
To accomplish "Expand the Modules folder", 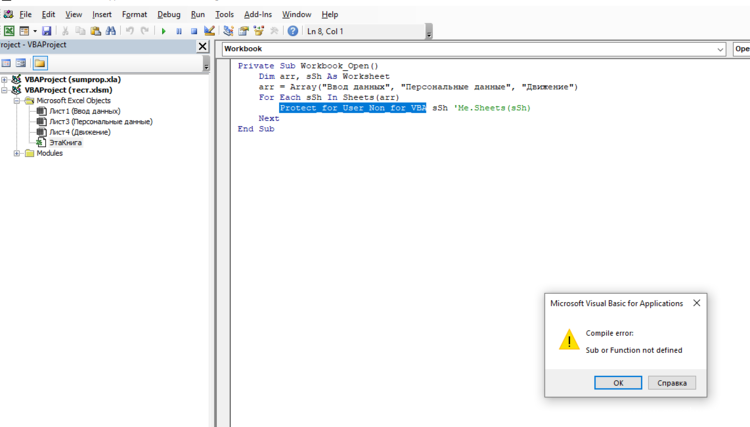I will point(17,153).
